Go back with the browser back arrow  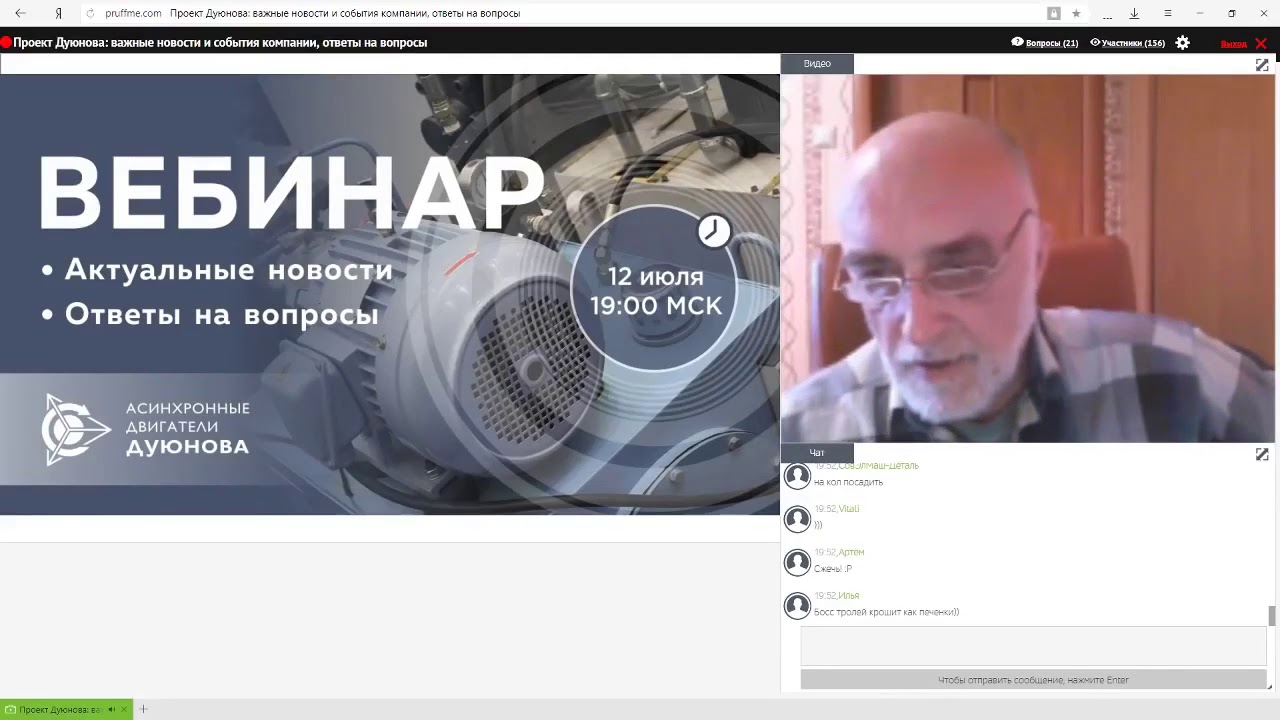coord(20,13)
